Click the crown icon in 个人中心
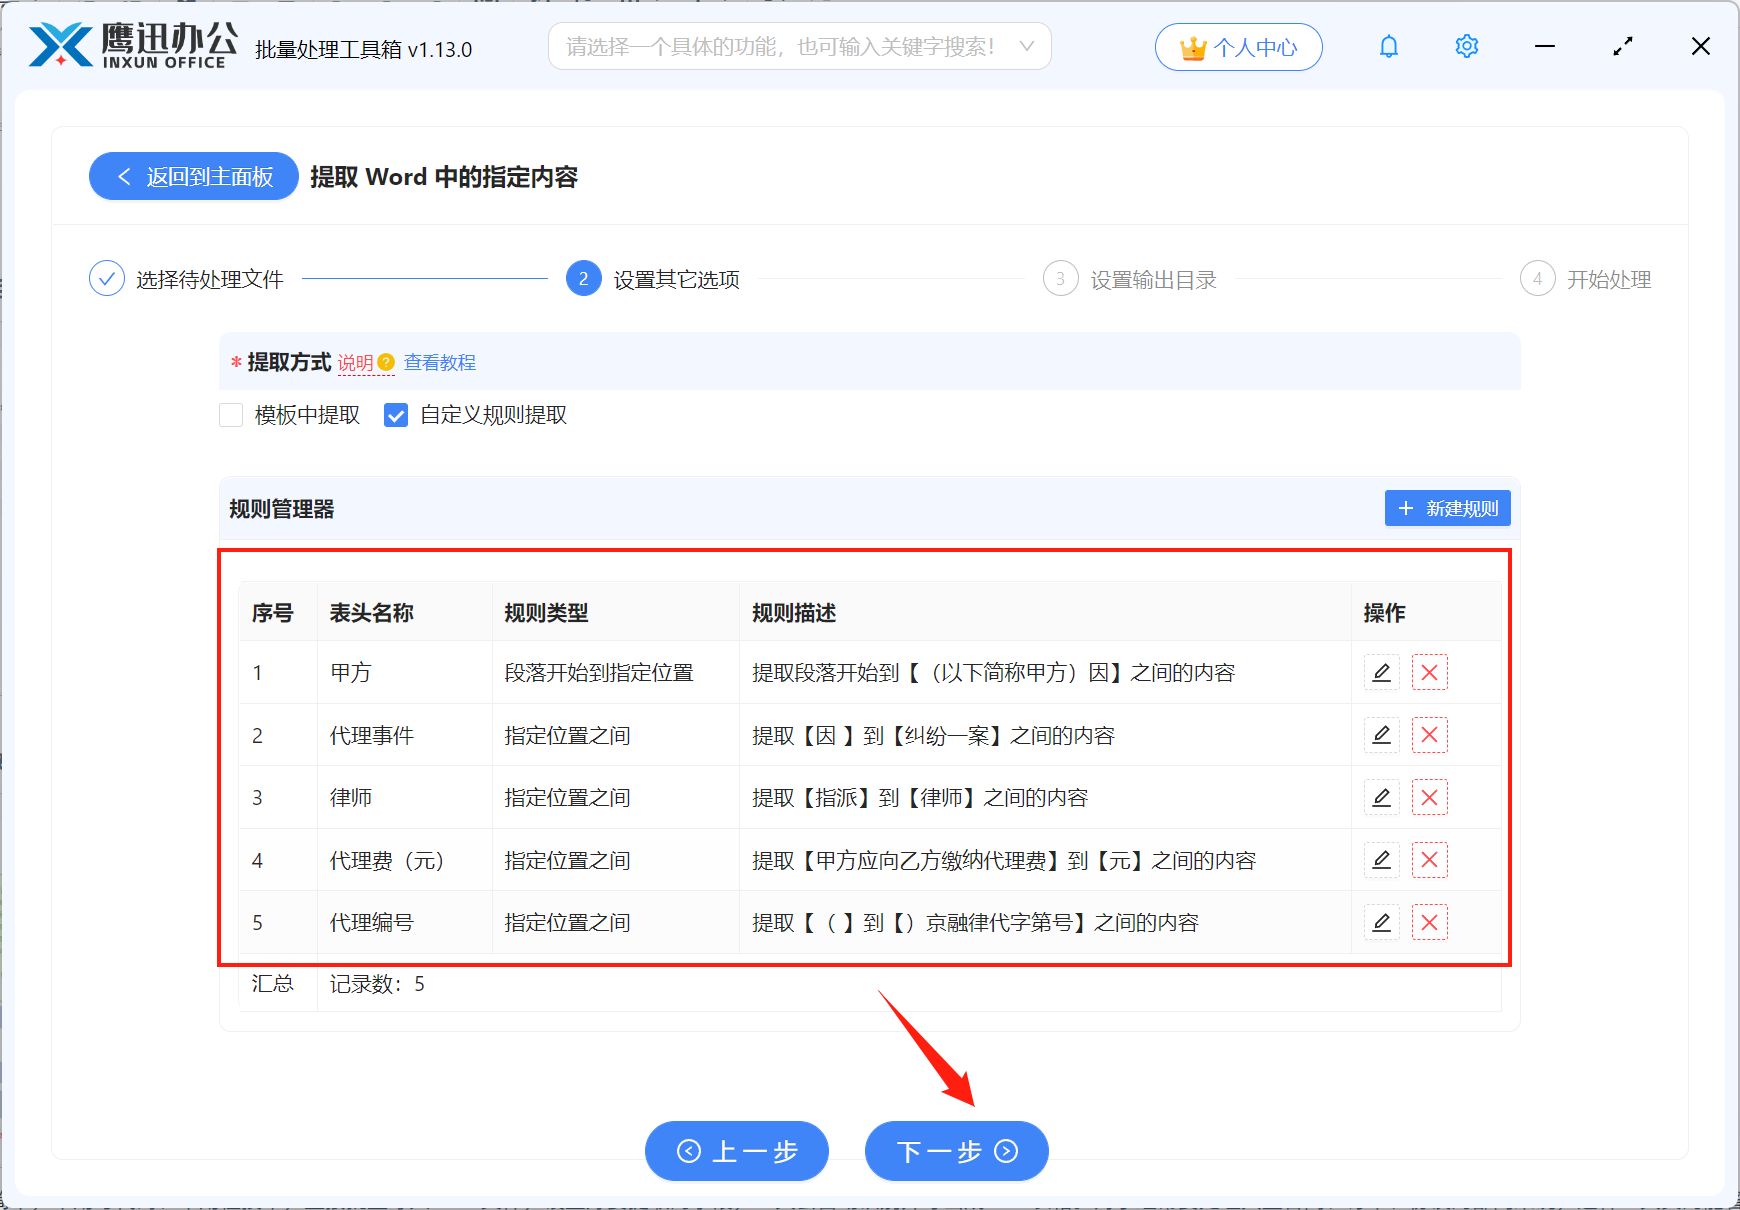 pos(1193,45)
